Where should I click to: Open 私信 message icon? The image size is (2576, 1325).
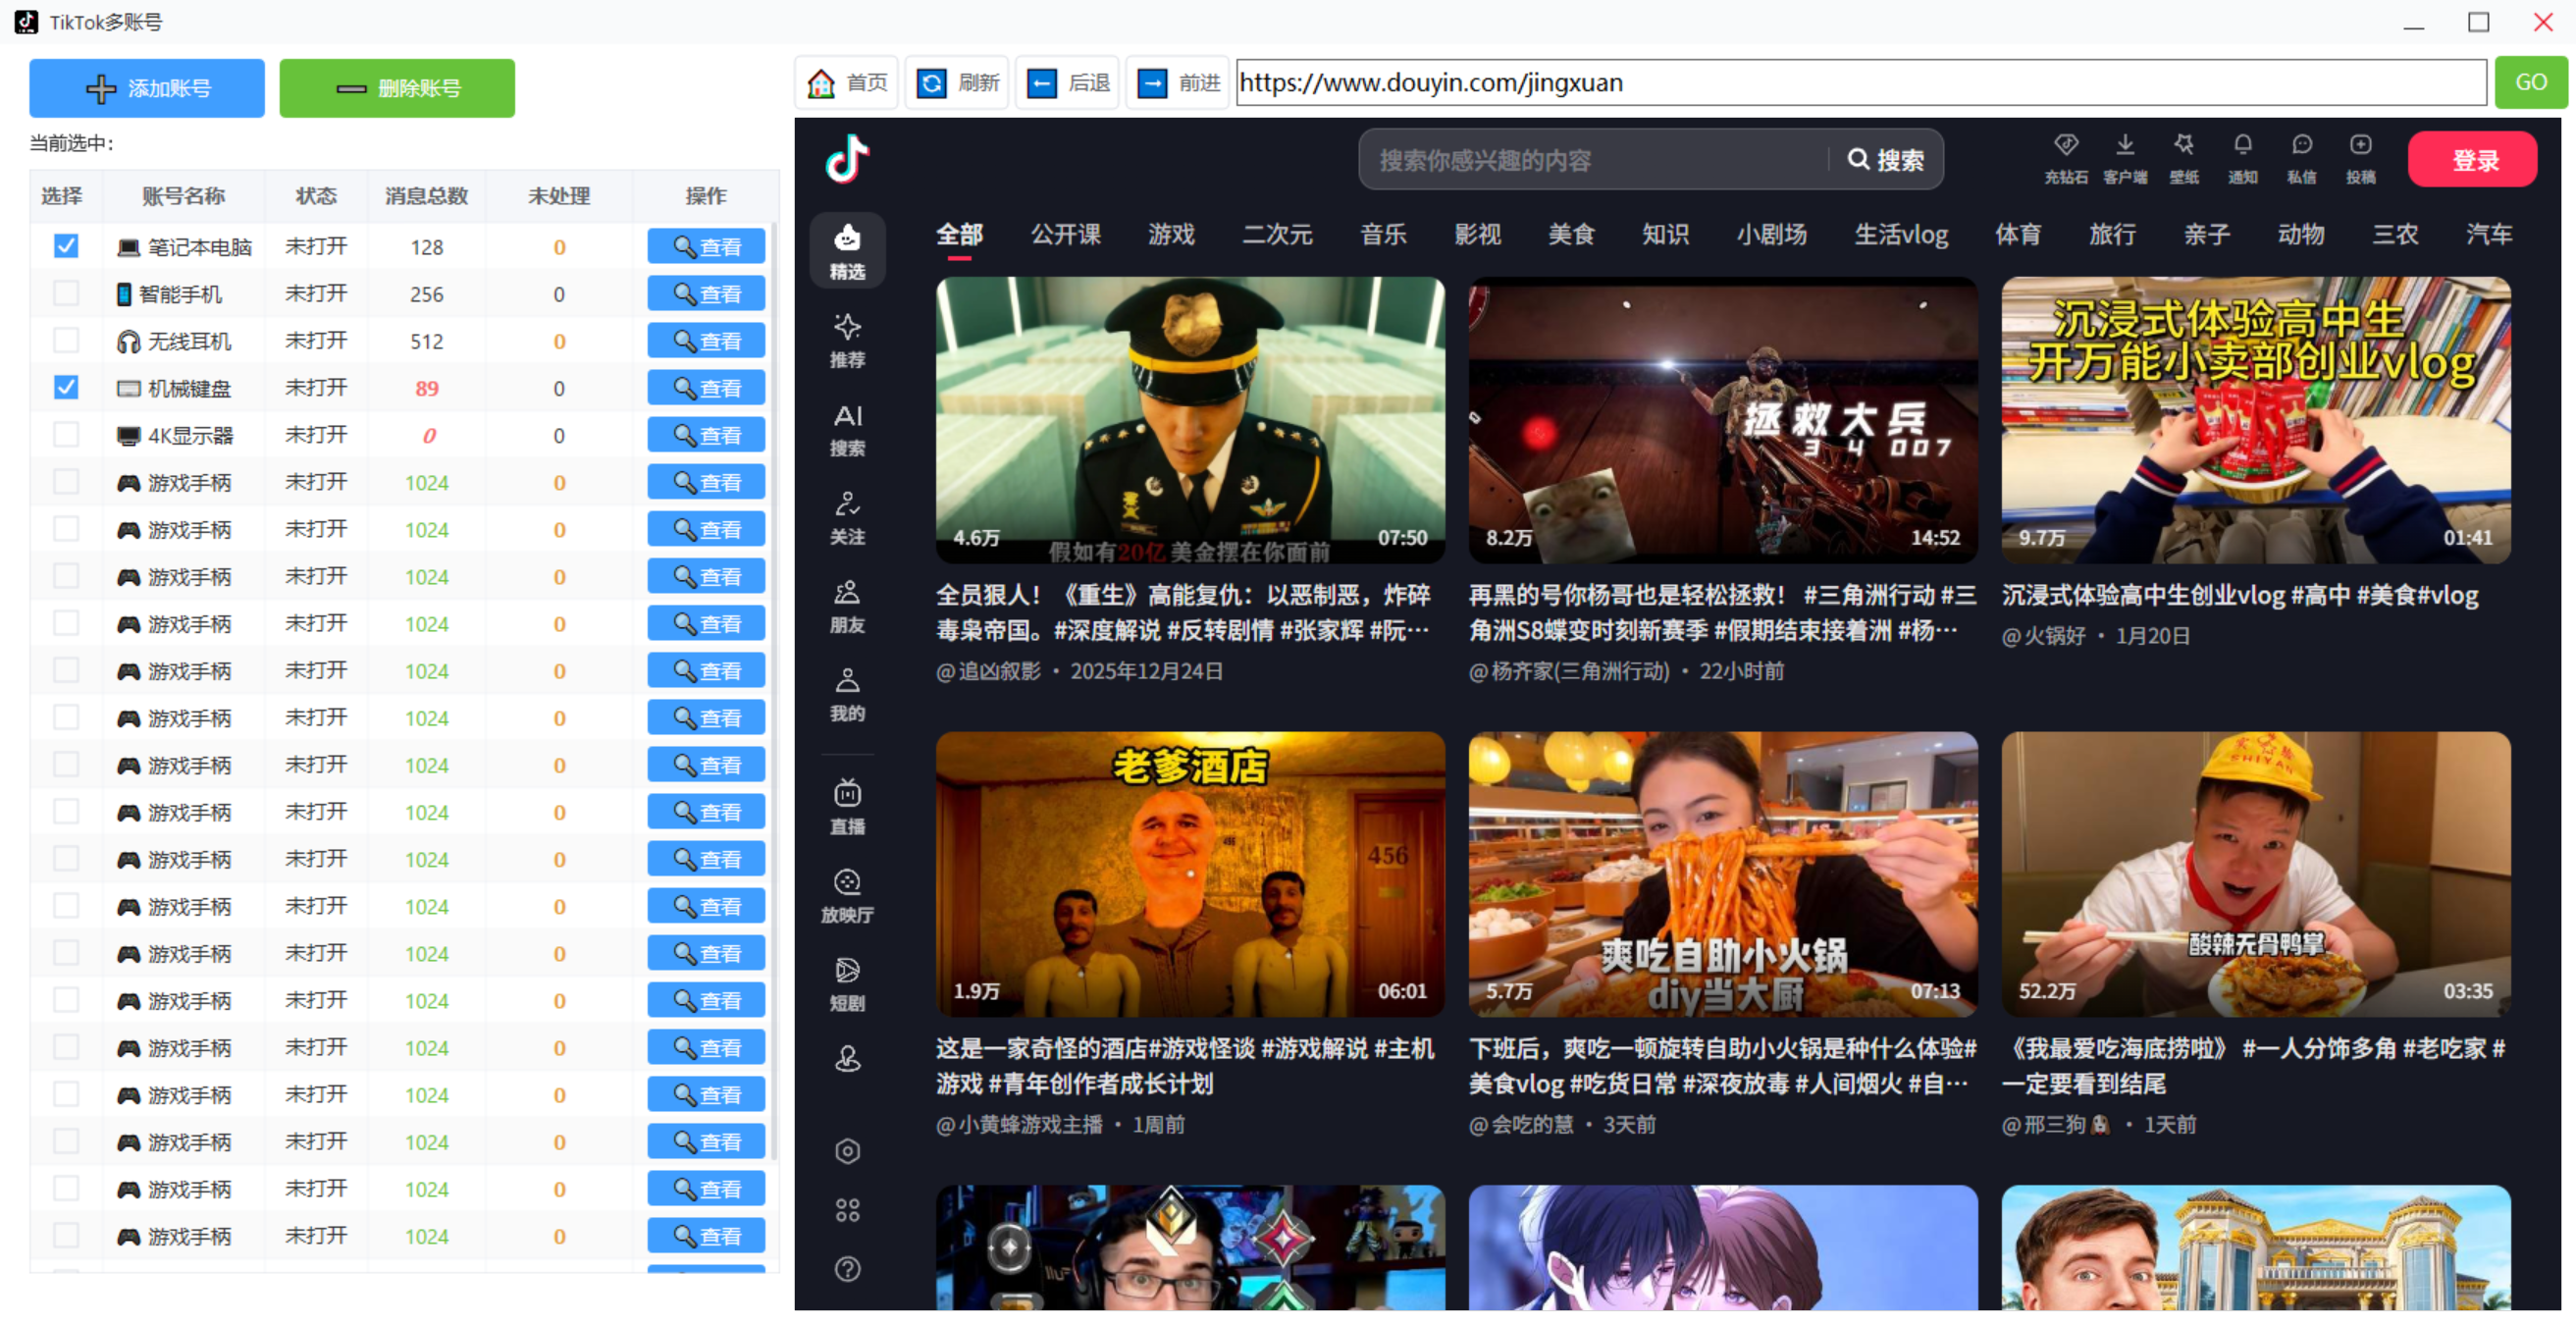[2301, 158]
